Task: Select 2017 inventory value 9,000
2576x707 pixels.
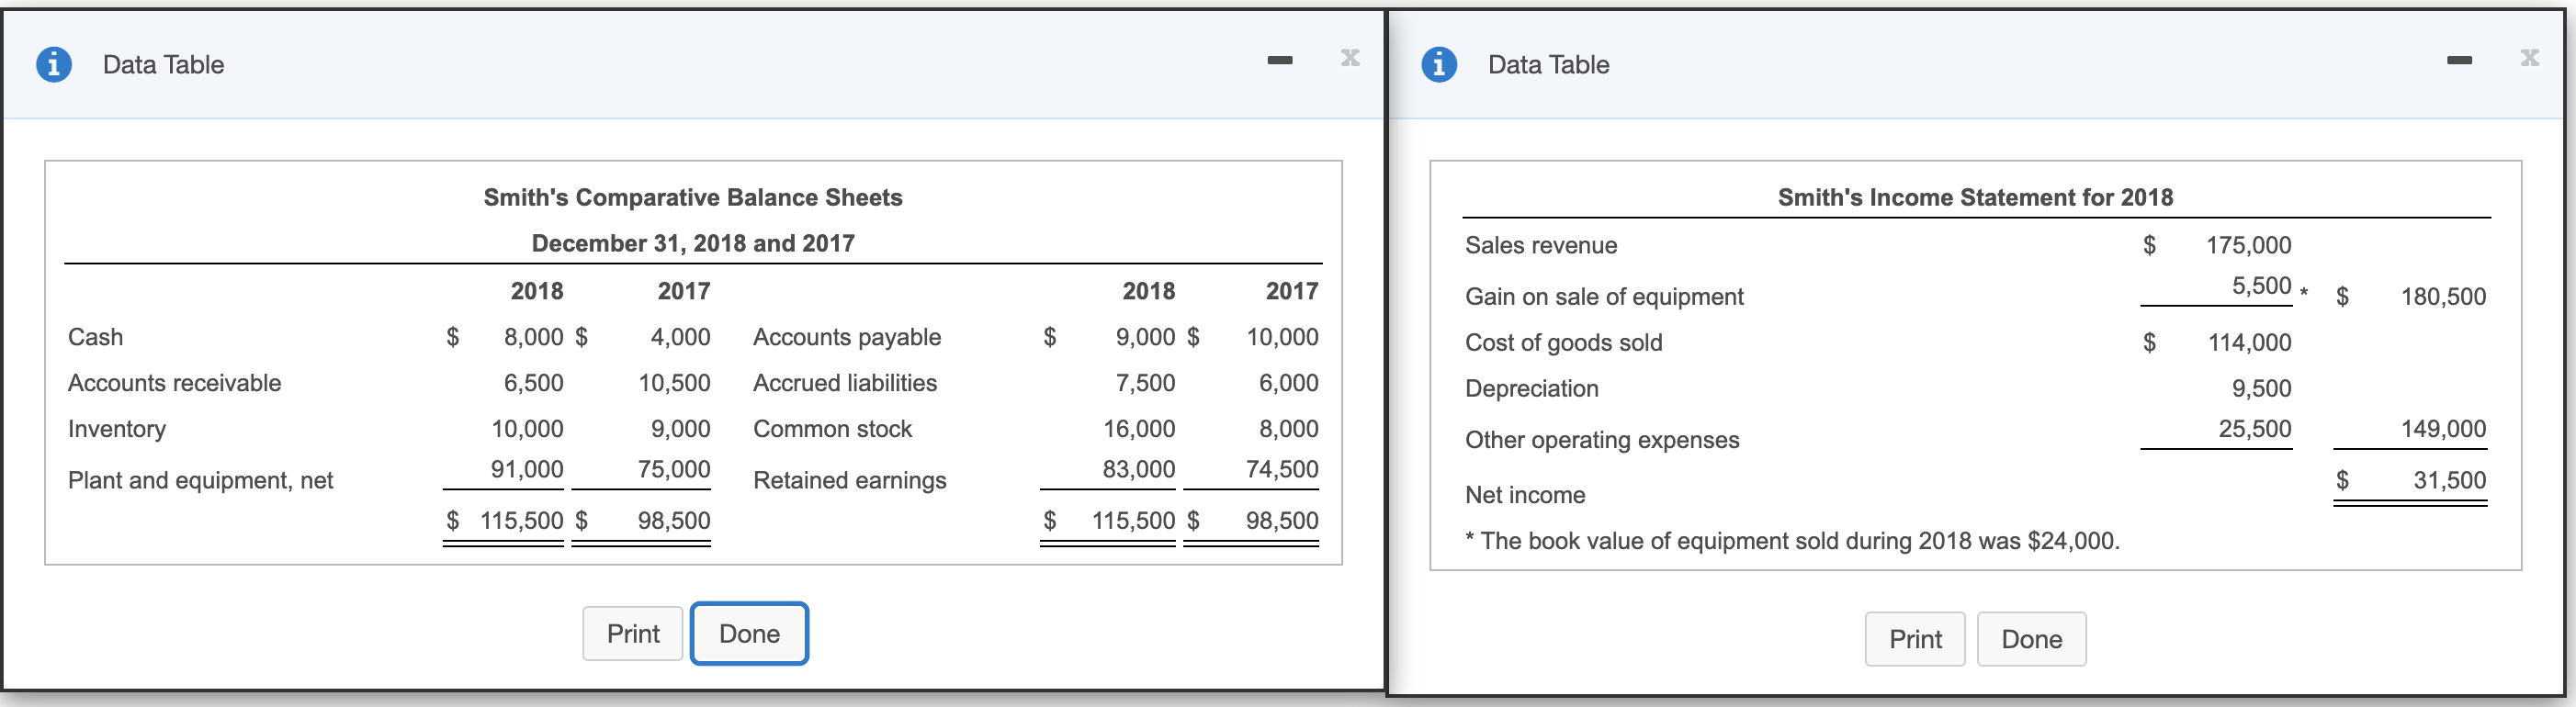Action: (x=680, y=429)
